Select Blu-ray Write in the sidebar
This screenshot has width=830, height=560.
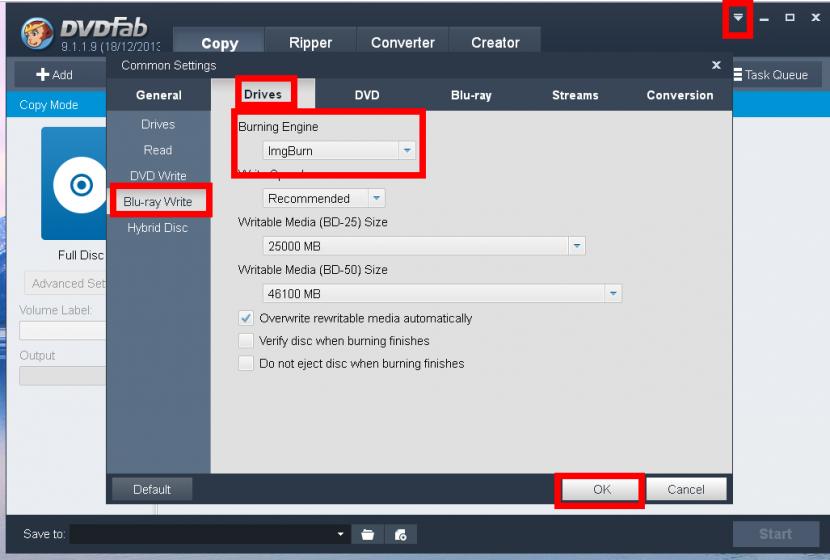158,202
